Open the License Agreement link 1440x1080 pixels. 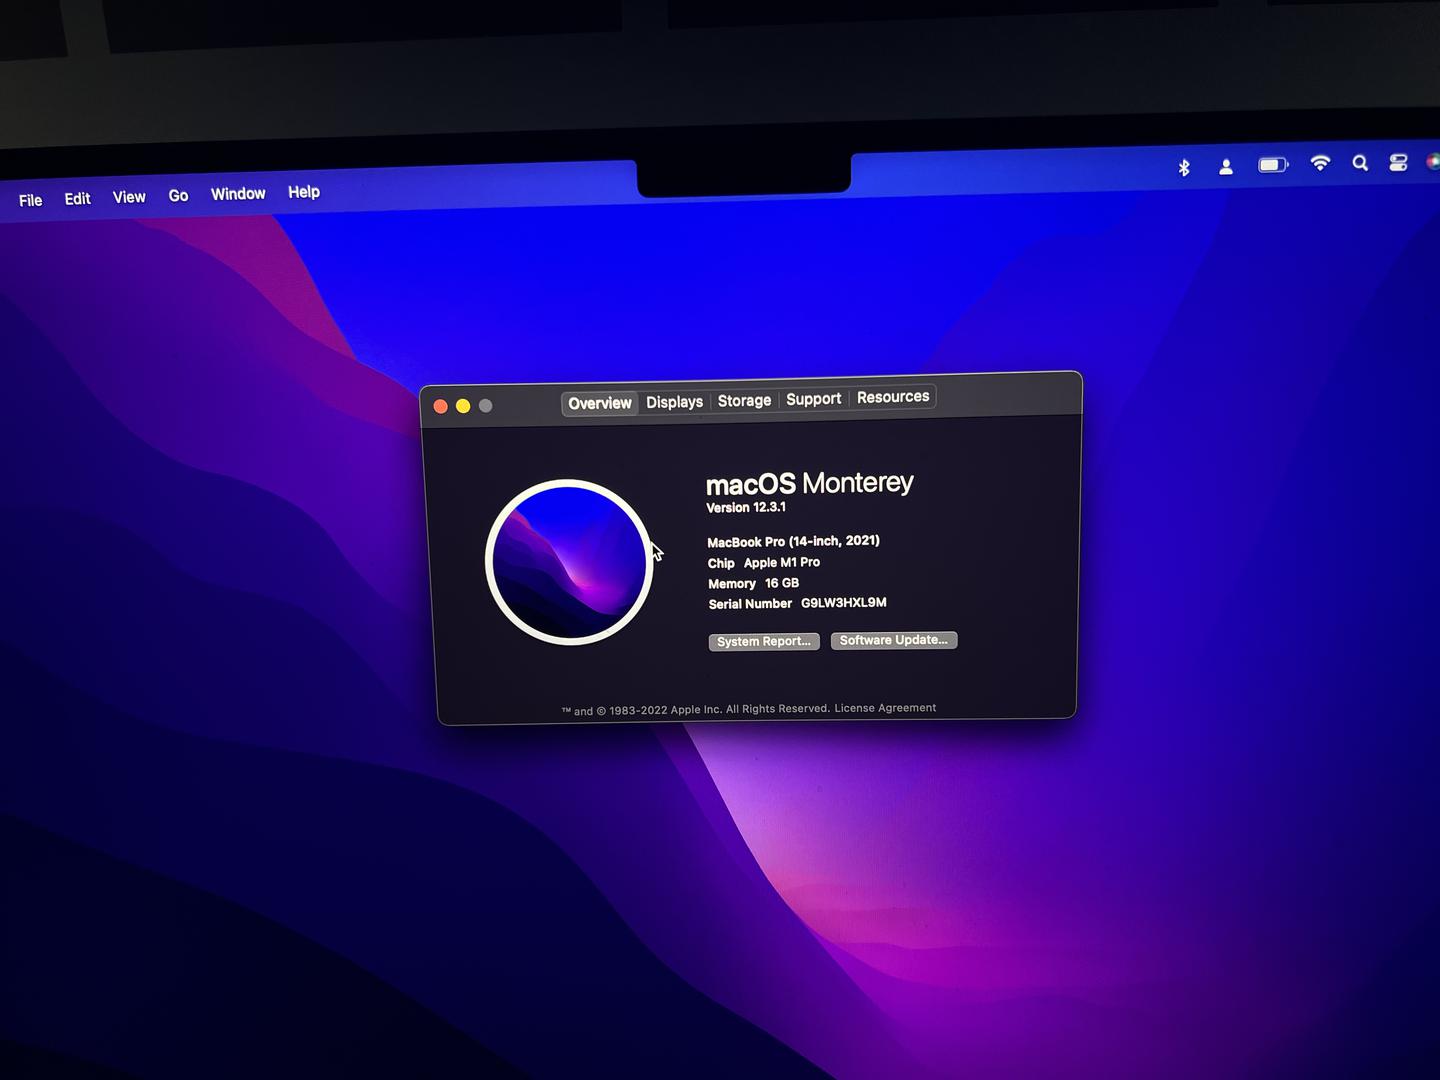point(885,708)
